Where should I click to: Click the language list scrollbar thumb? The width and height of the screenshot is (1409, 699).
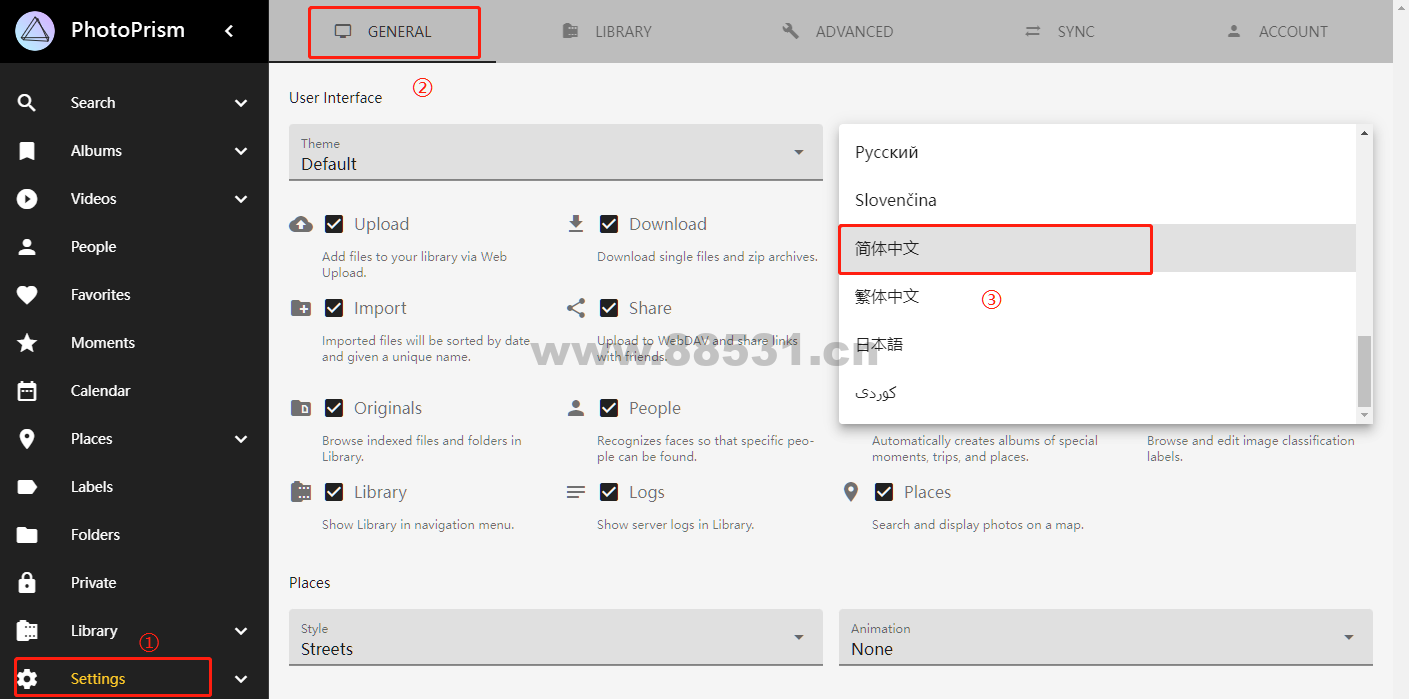click(x=1364, y=369)
